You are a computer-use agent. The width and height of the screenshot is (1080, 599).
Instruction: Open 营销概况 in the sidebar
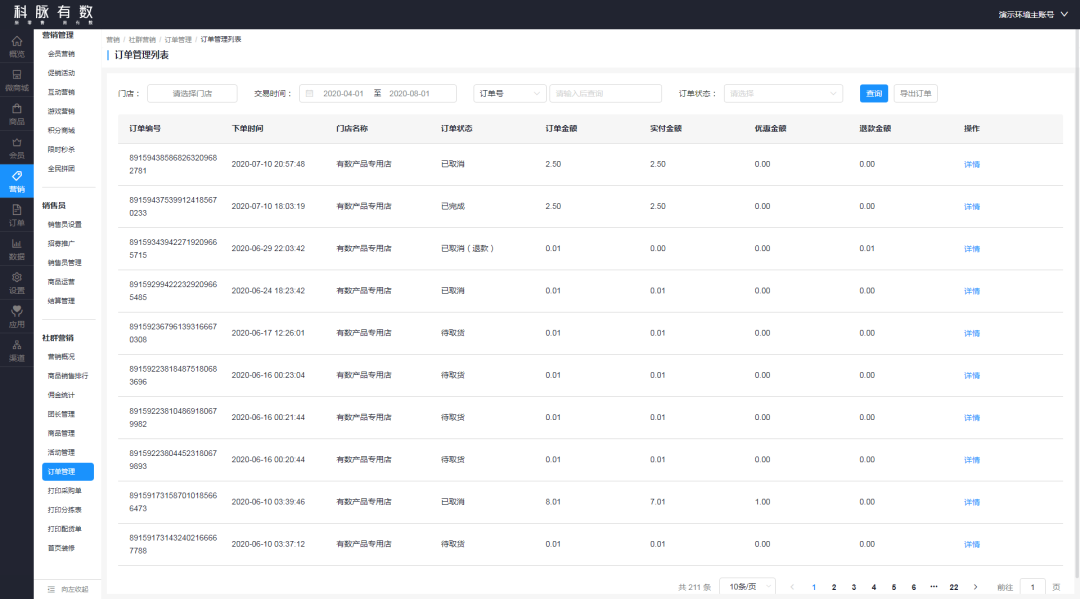[61, 357]
